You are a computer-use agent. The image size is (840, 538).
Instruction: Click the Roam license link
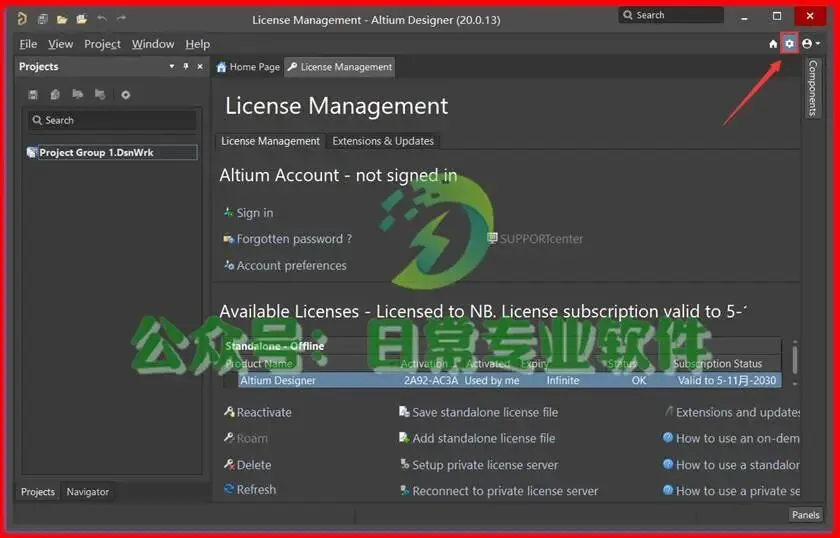pos(245,438)
